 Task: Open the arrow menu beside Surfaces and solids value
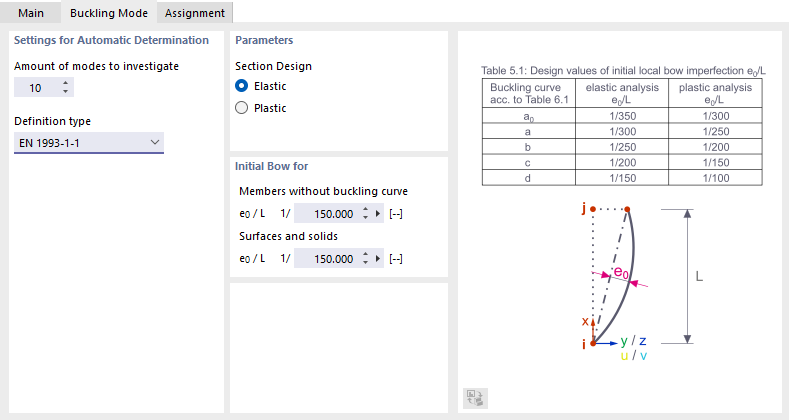pyautogui.click(x=378, y=259)
